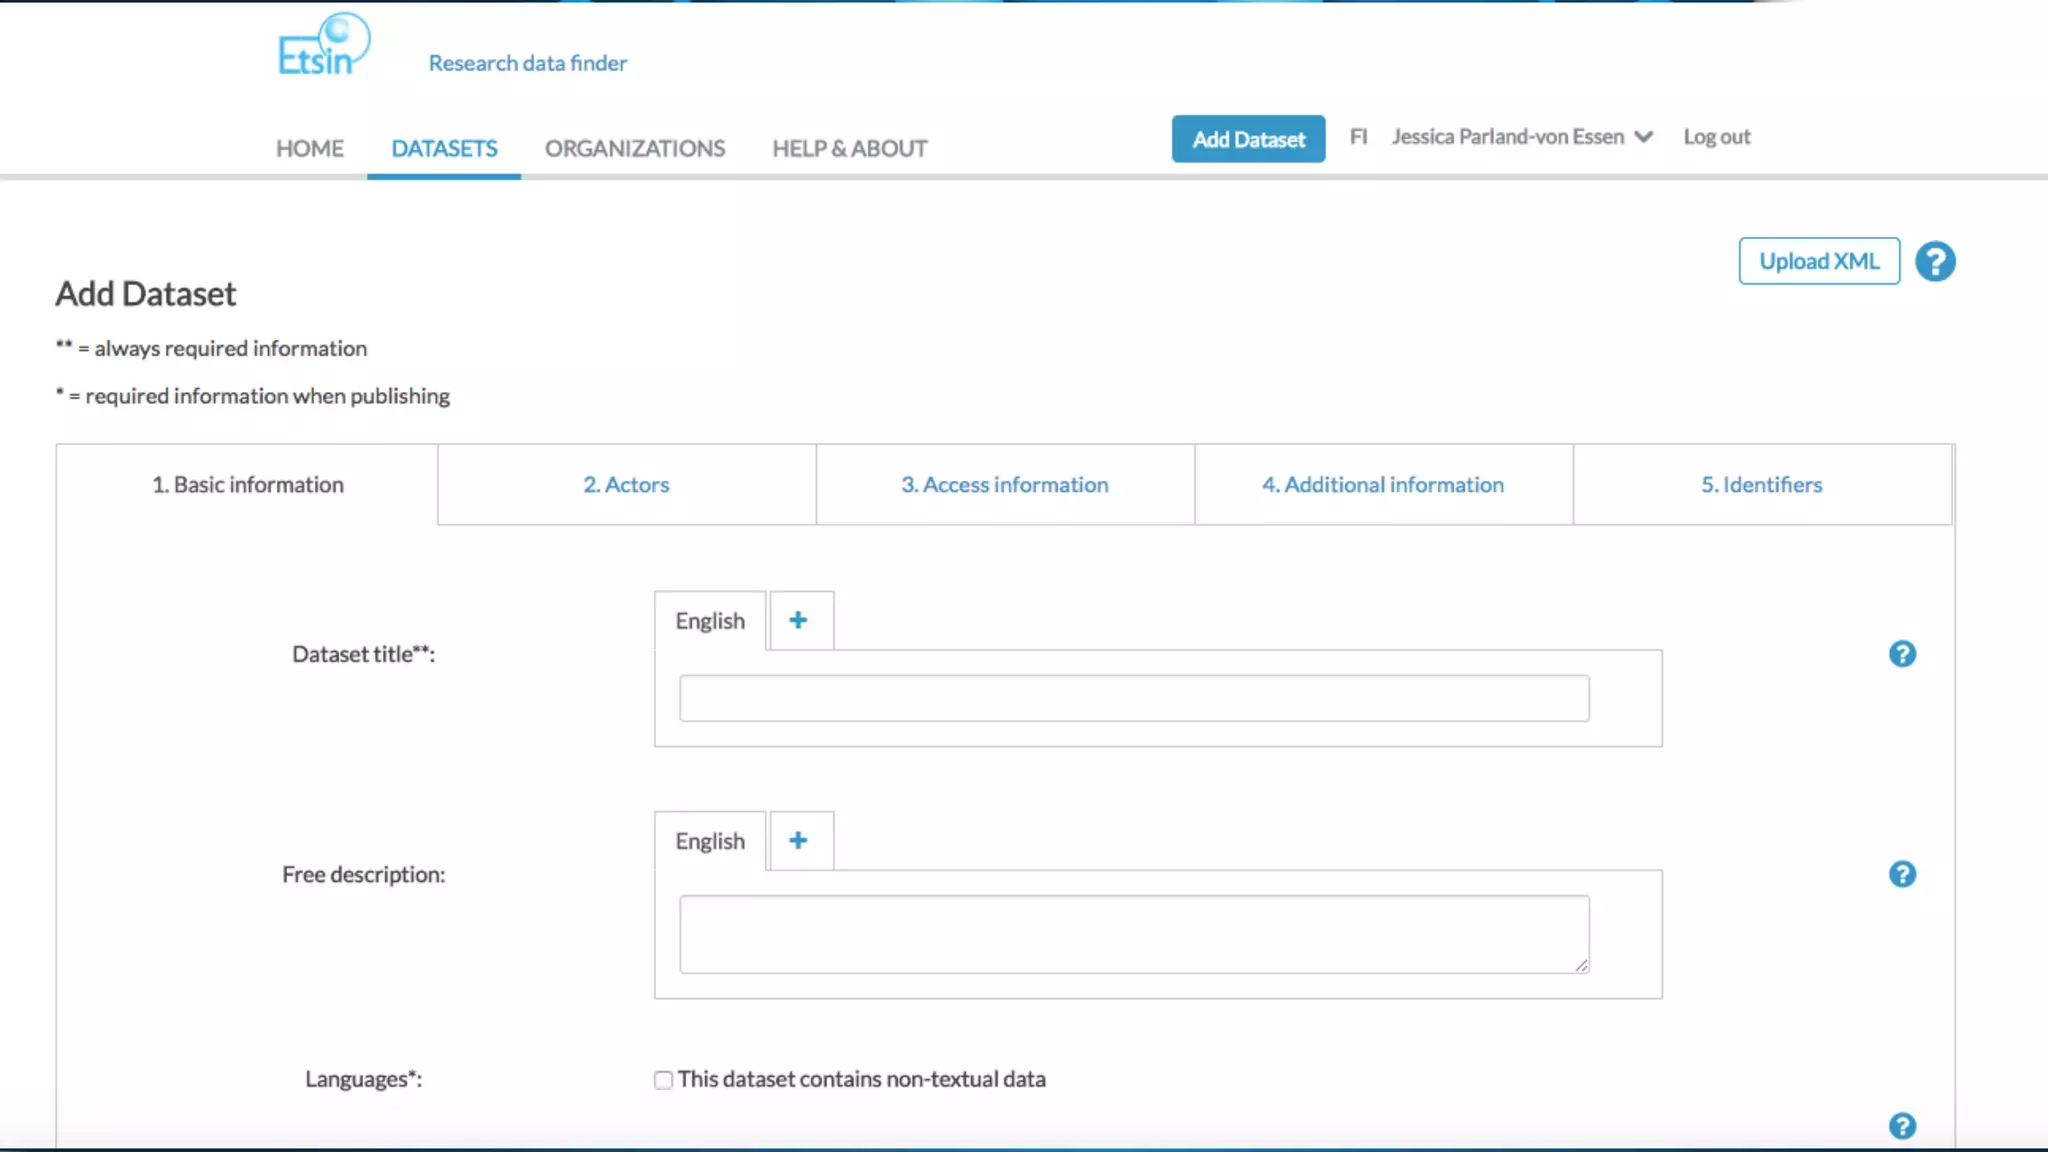
Task: Open help icon for Dataset title
Action: 1901,654
